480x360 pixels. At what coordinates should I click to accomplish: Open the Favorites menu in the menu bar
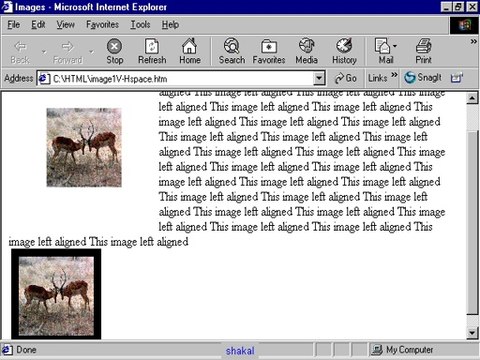[x=102, y=25]
